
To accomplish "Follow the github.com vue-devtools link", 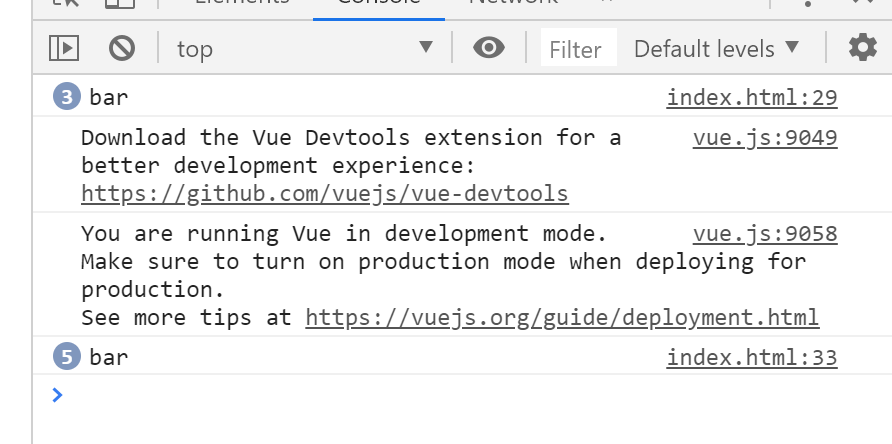I will tap(325, 193).
